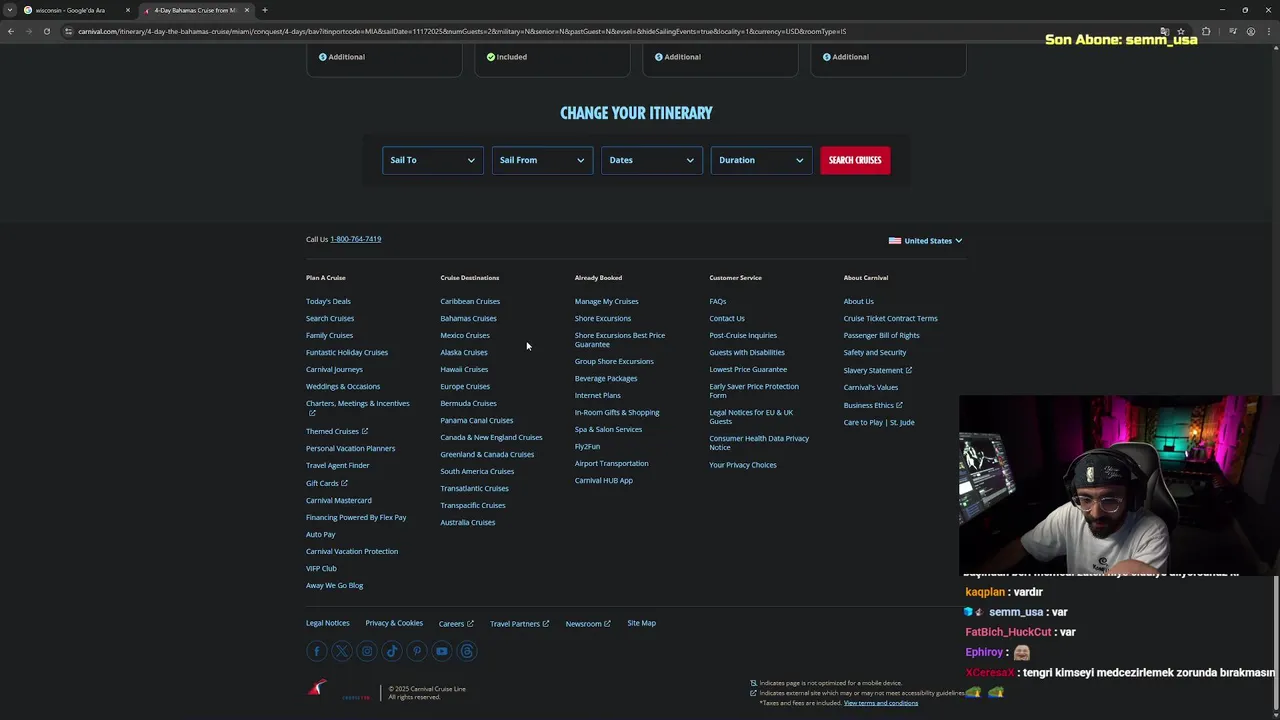The width and height of the screenshot is (1280, 720).
Task: Open Search Cruises footer link
Action: (x=330, y=318)
